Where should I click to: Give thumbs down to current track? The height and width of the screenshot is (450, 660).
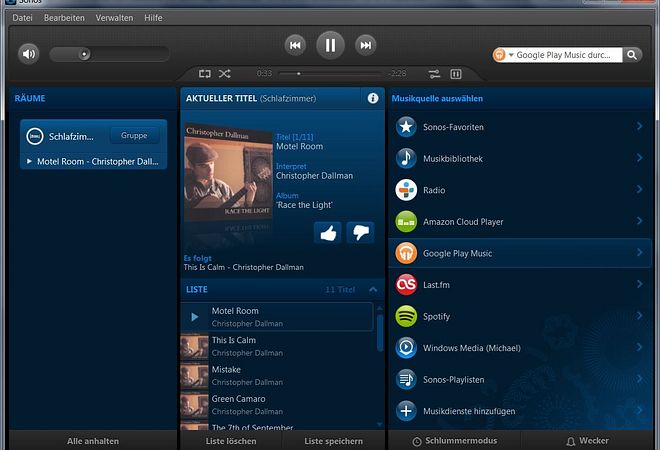tap(361, 232)
